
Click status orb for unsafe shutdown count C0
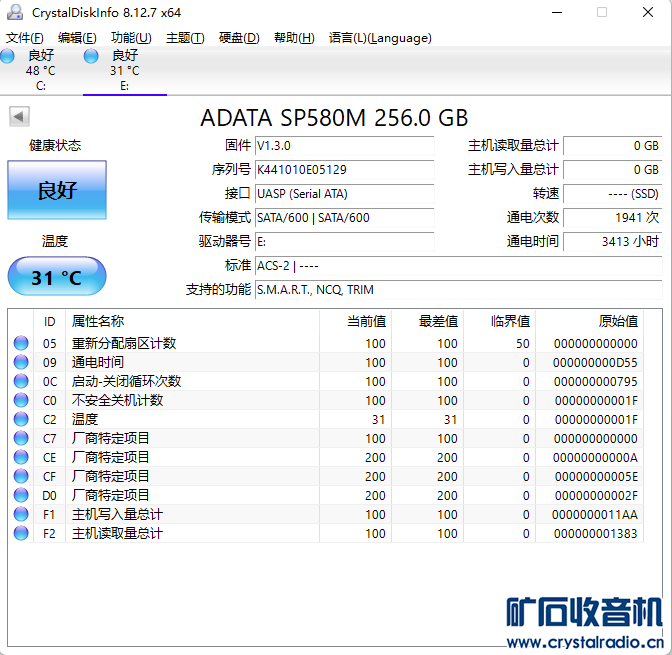point(21,400)
